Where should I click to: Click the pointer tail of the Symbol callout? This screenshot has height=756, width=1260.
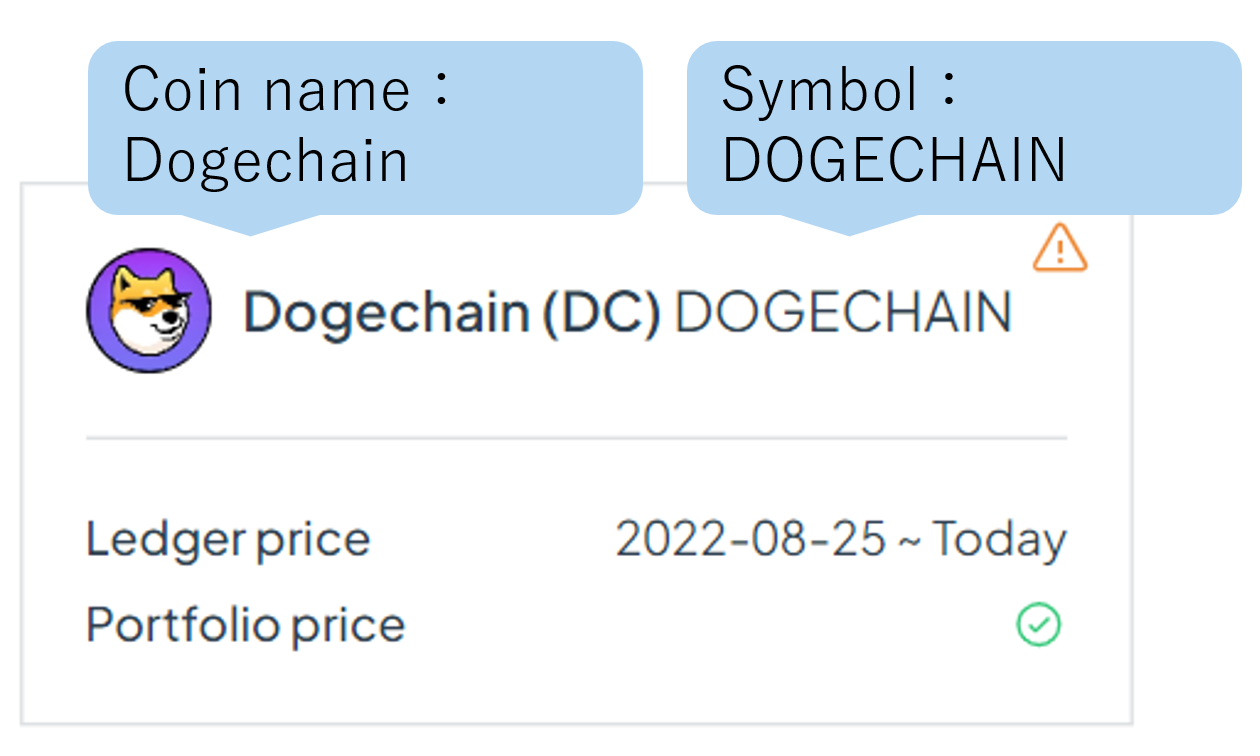[x=848, y=225]
